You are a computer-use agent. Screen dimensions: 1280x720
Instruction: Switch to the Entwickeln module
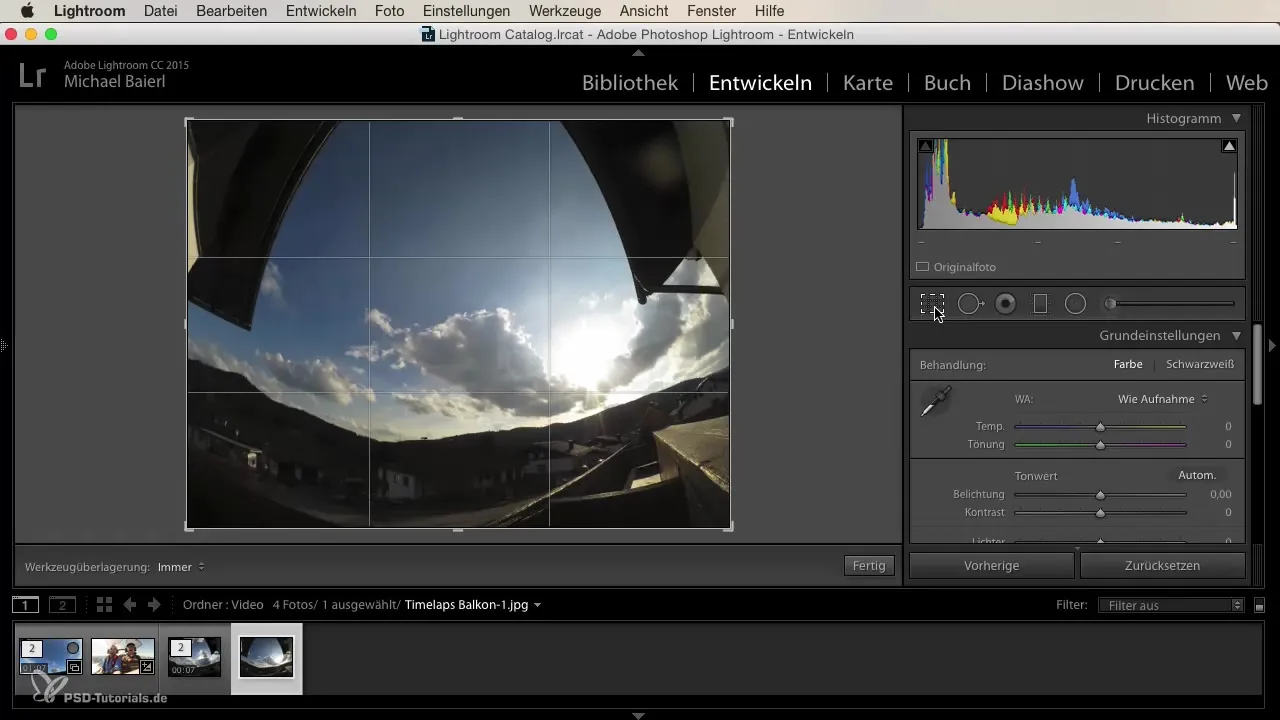pyautogui.click(x=760, y=83)
